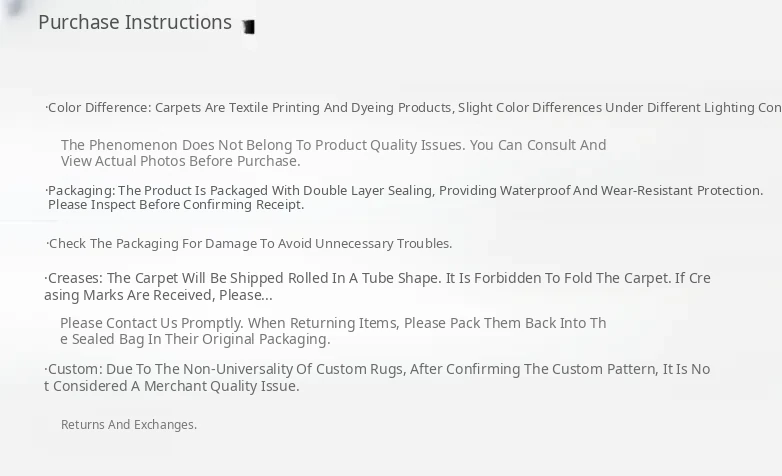Click the word 'Packaging:' label
The height and width of the screenshot is (476, 782).
[81, 190]
